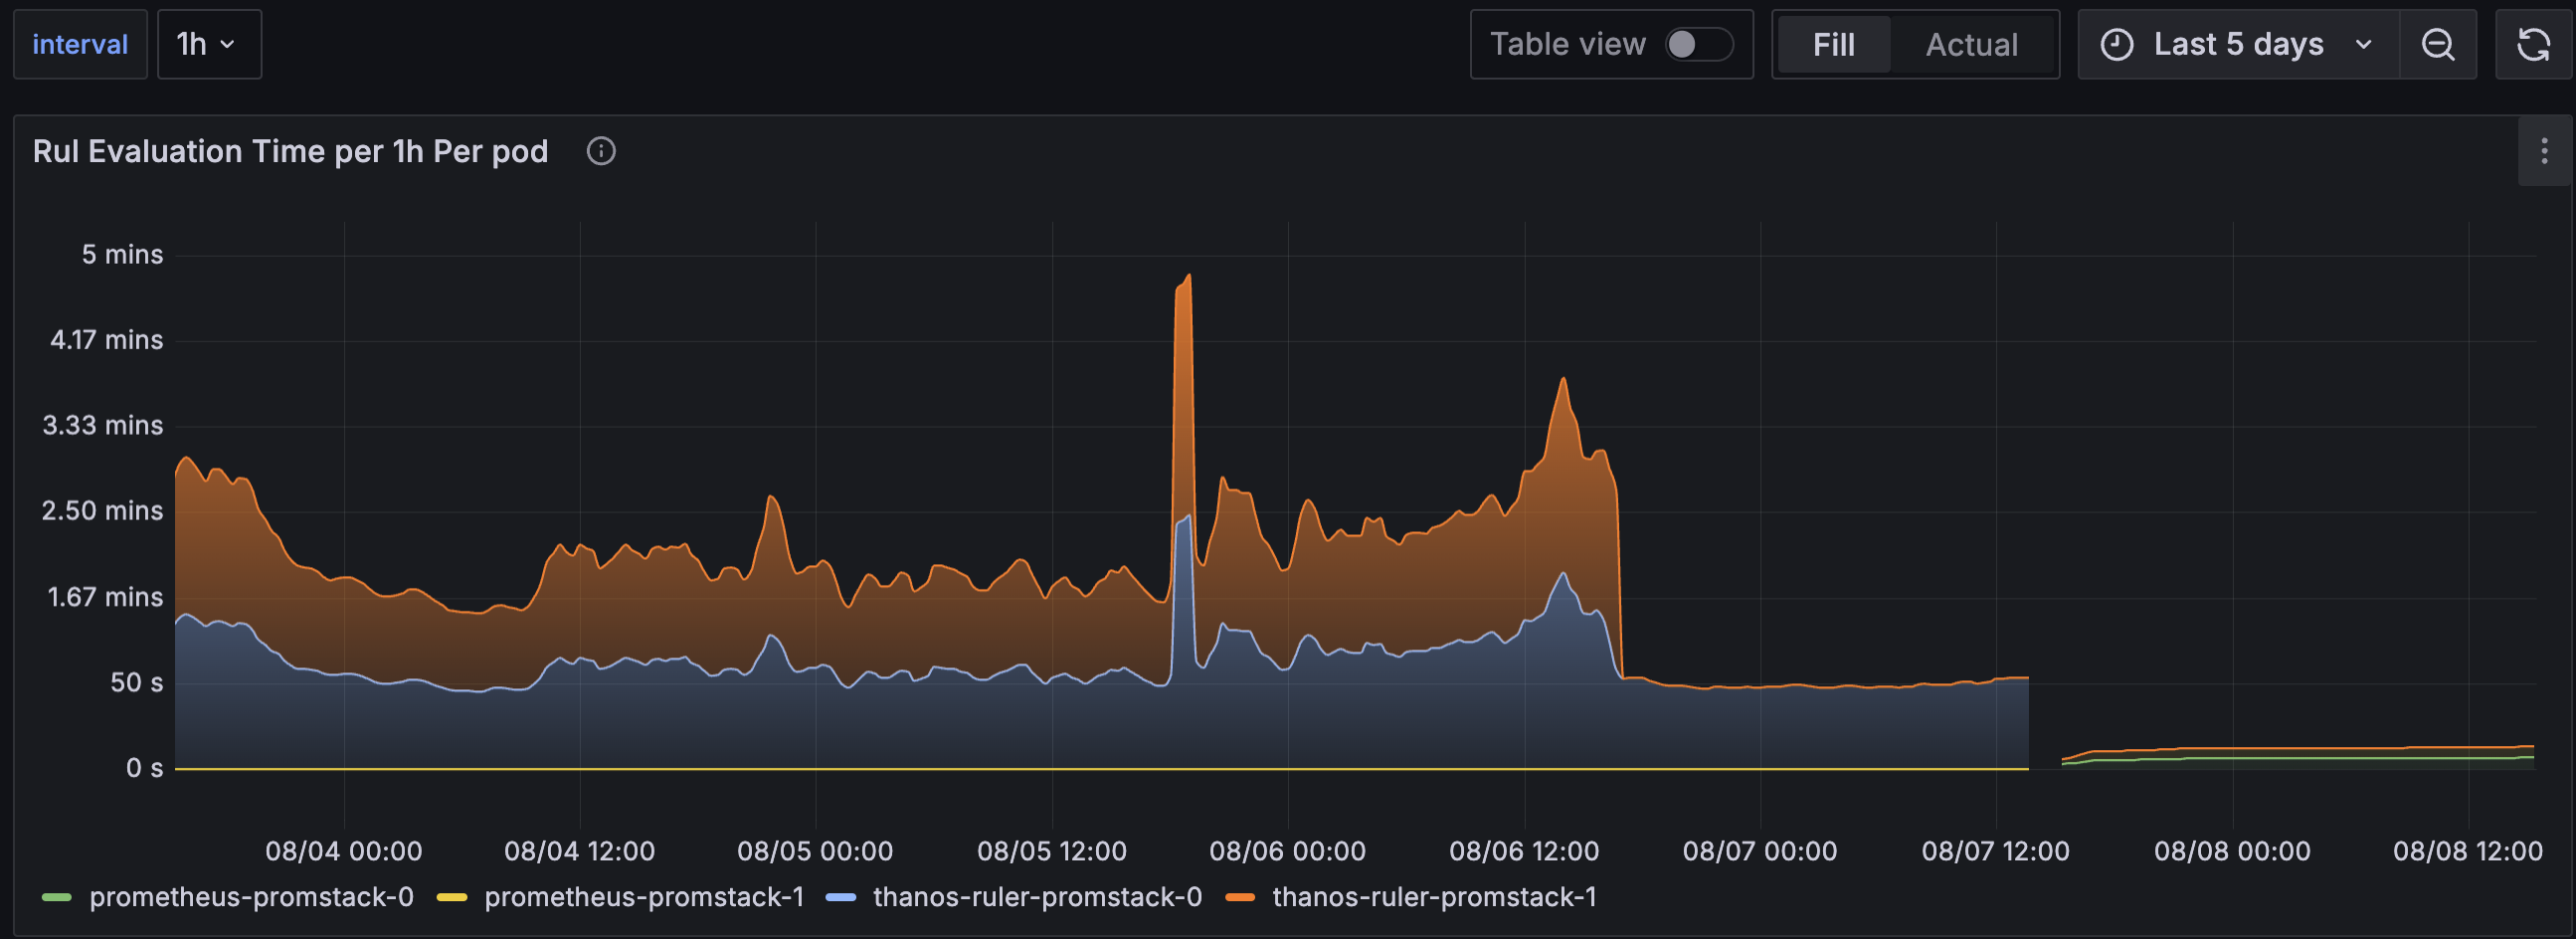This screenshot has height=939, width=2576.
Task: Click orange color swatch of thanos-ruler-promstack-1
Action: click(x=1240, y=897)
